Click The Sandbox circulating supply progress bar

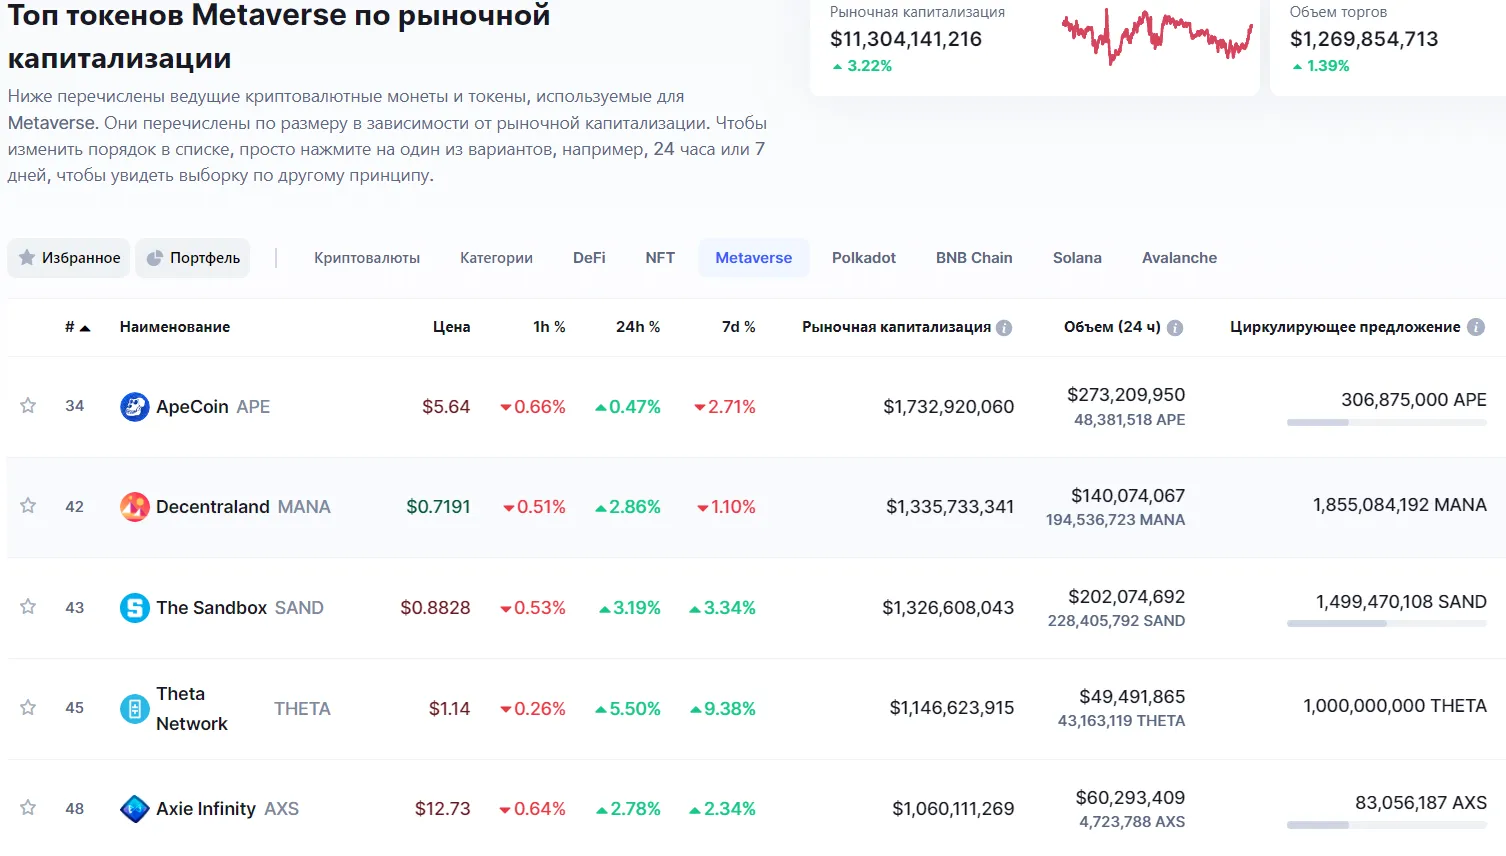click(x=1387, y=624)
